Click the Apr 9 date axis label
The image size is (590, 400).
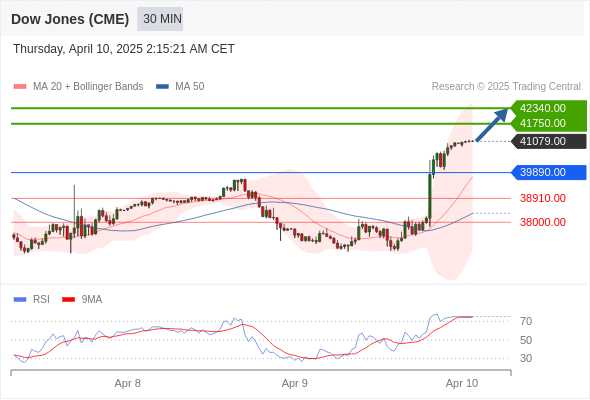(295, 383)
